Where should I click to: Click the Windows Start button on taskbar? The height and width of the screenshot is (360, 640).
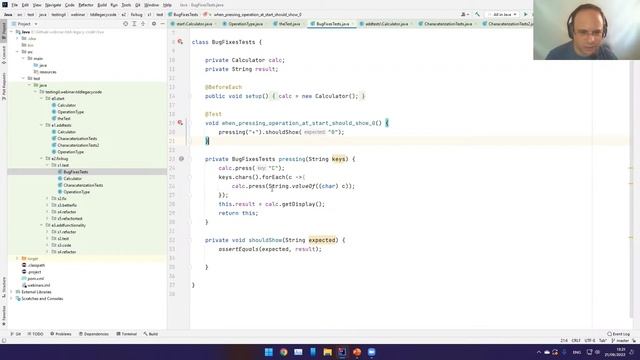tap(269, 352)
